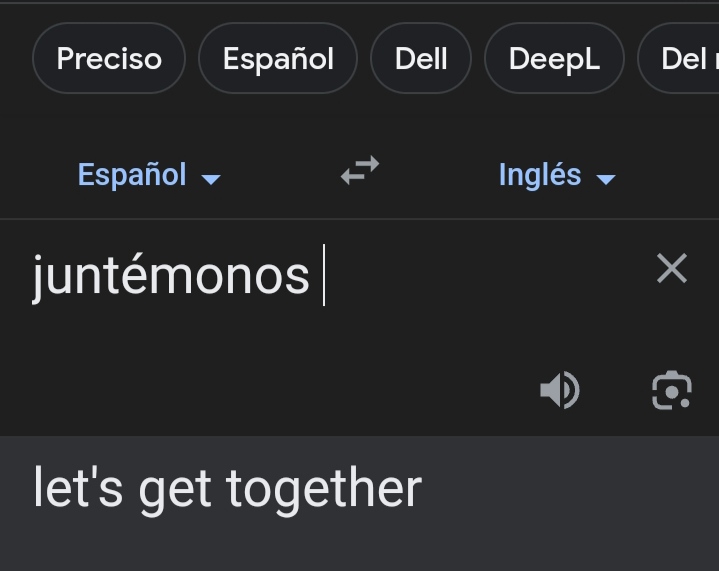Viewport: 719px width, 571px height.
Task: Expand the Español source language arrow
Action: click(x=211, y=179)
